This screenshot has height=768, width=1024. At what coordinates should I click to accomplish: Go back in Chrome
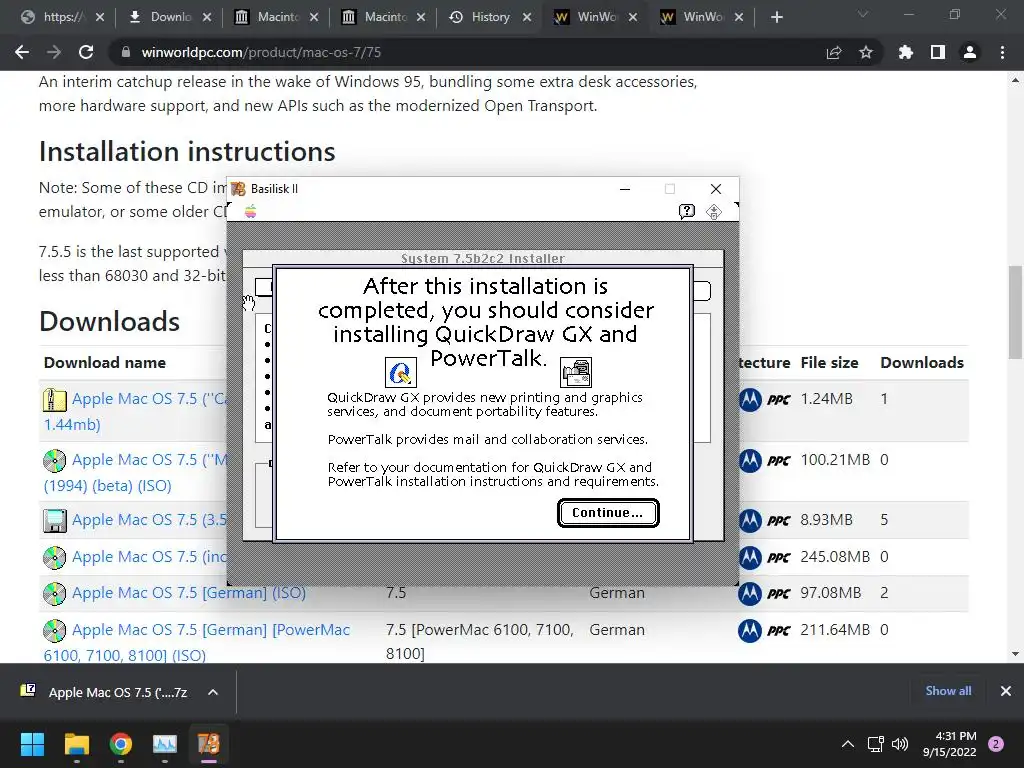coord(22,52)
